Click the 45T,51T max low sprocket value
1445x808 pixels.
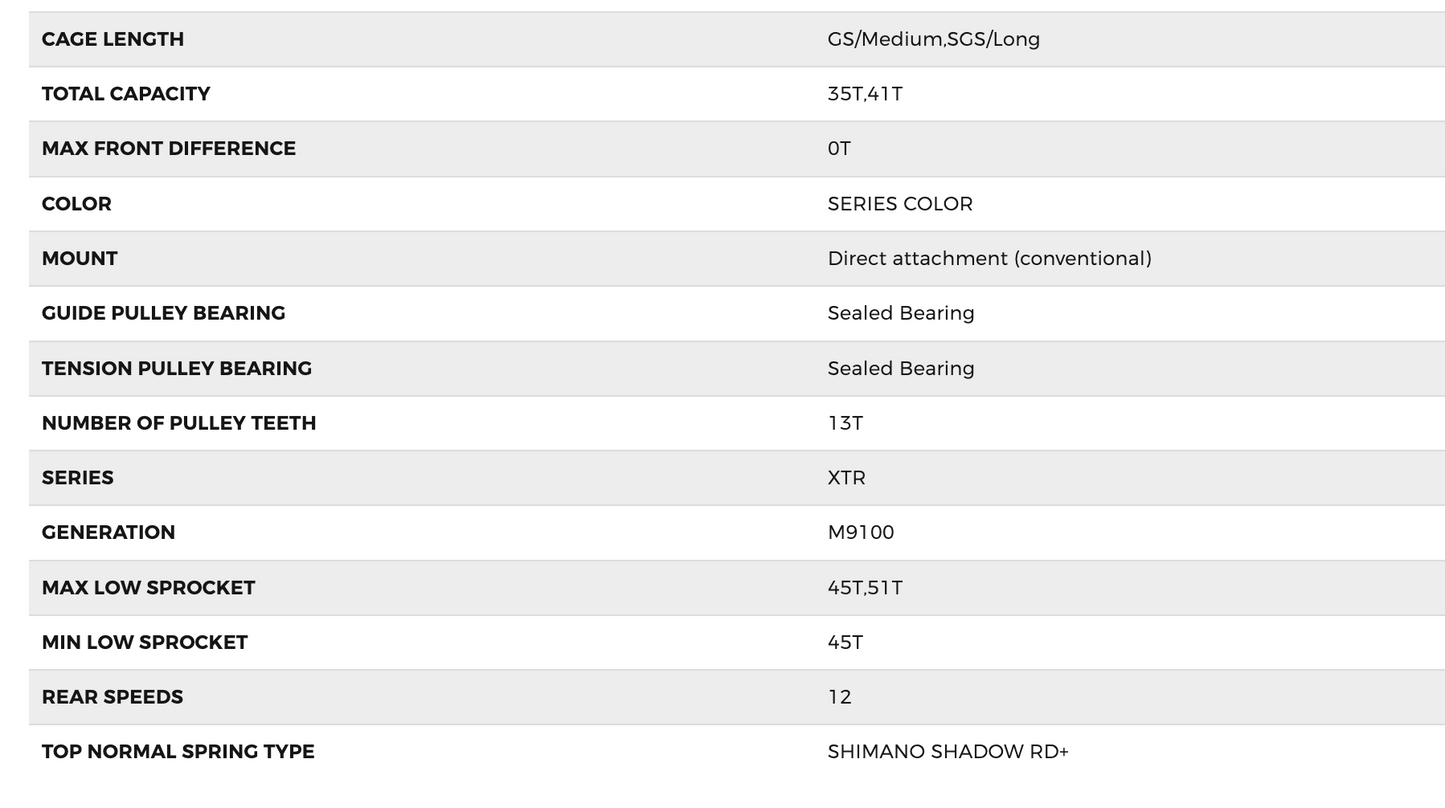[865, 588]
